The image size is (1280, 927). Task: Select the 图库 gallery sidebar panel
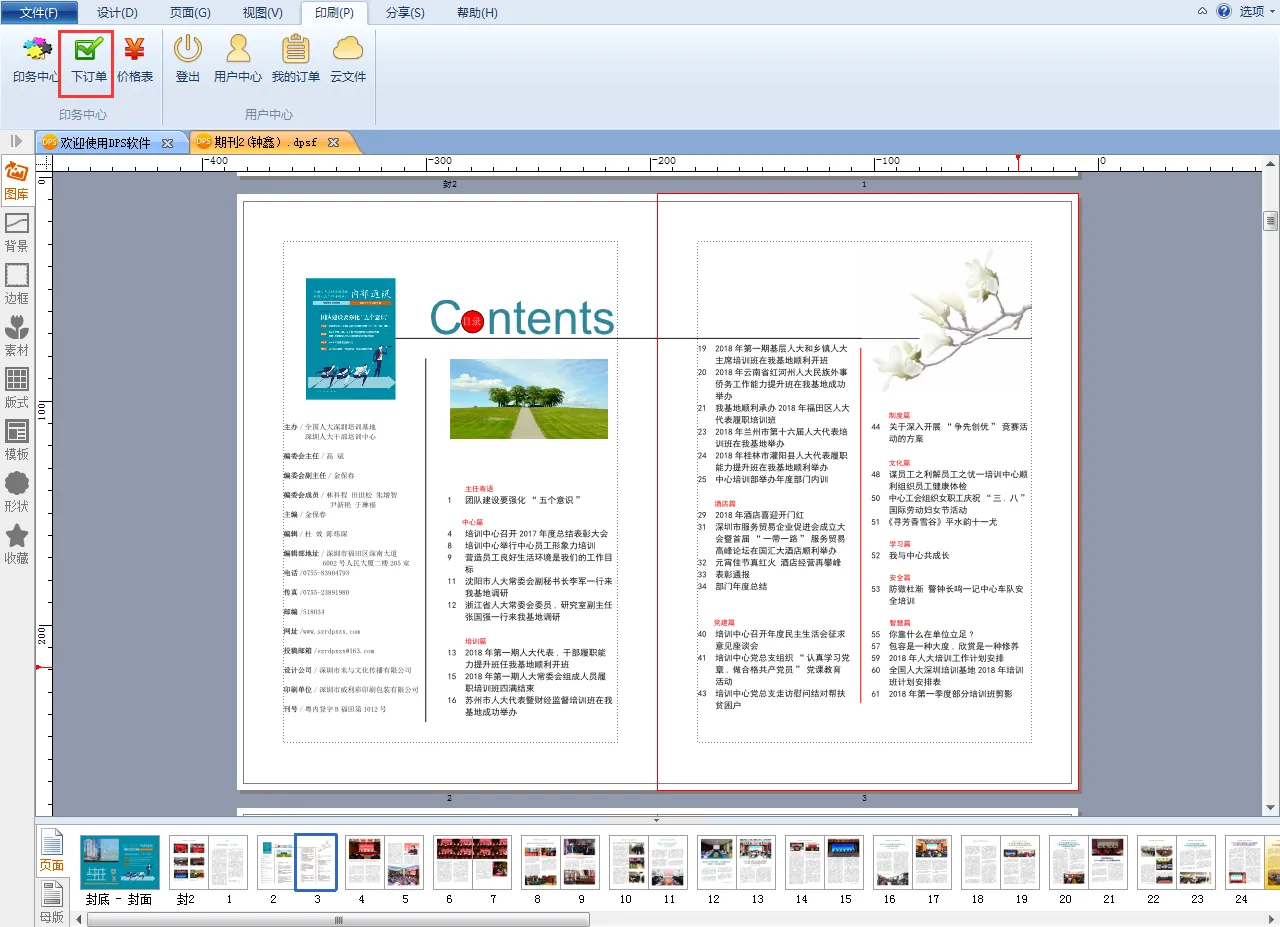point(17,181)
